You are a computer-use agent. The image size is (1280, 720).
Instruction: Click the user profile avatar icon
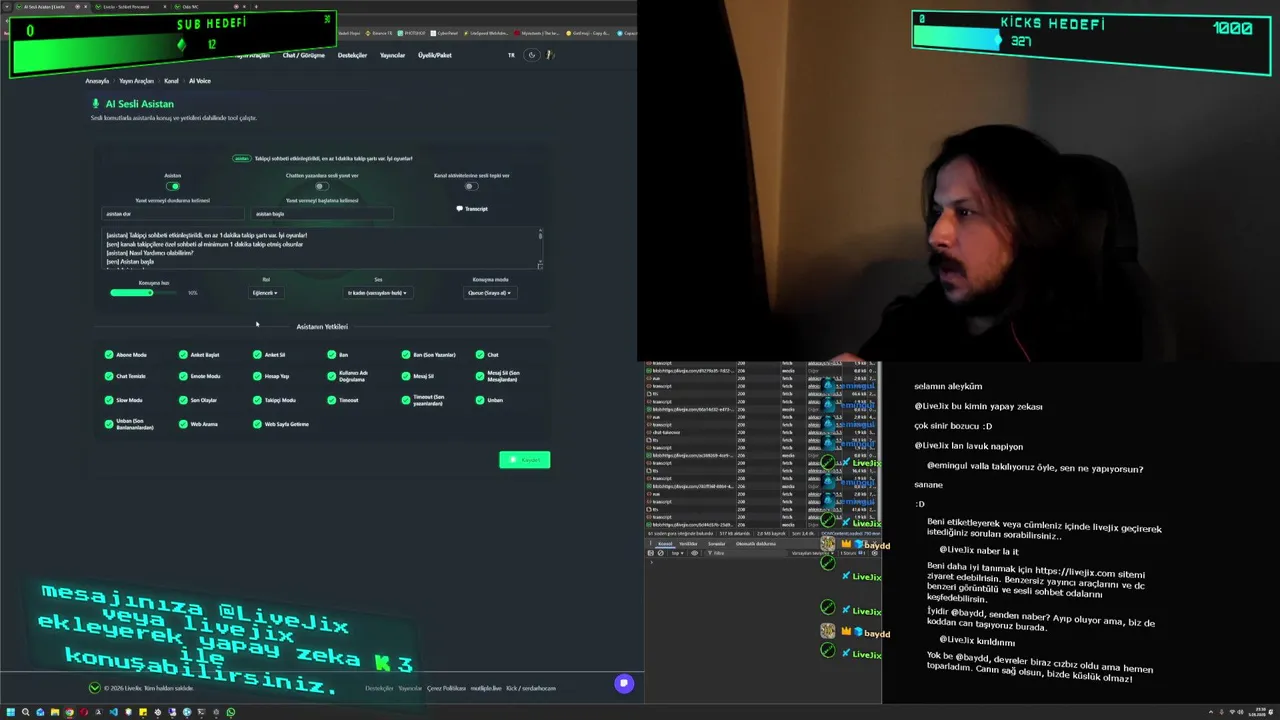tap(549, 55)
